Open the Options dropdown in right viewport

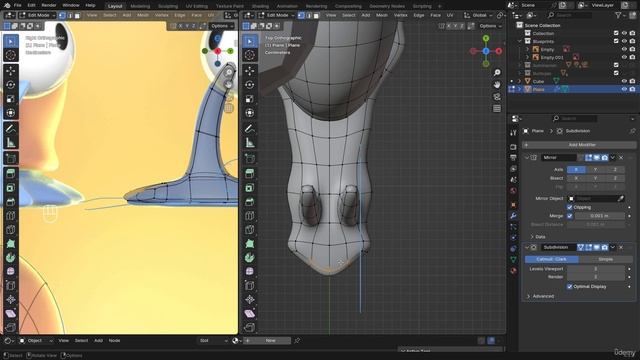pyautogui.click(x=490, y=26)
